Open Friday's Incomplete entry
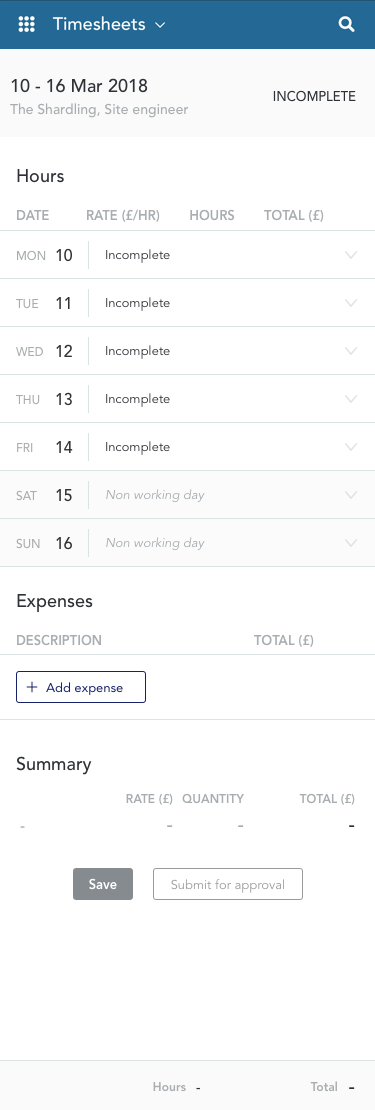Image resolution: width=375 pixels, height=1110 pixels. coord(137,447)
